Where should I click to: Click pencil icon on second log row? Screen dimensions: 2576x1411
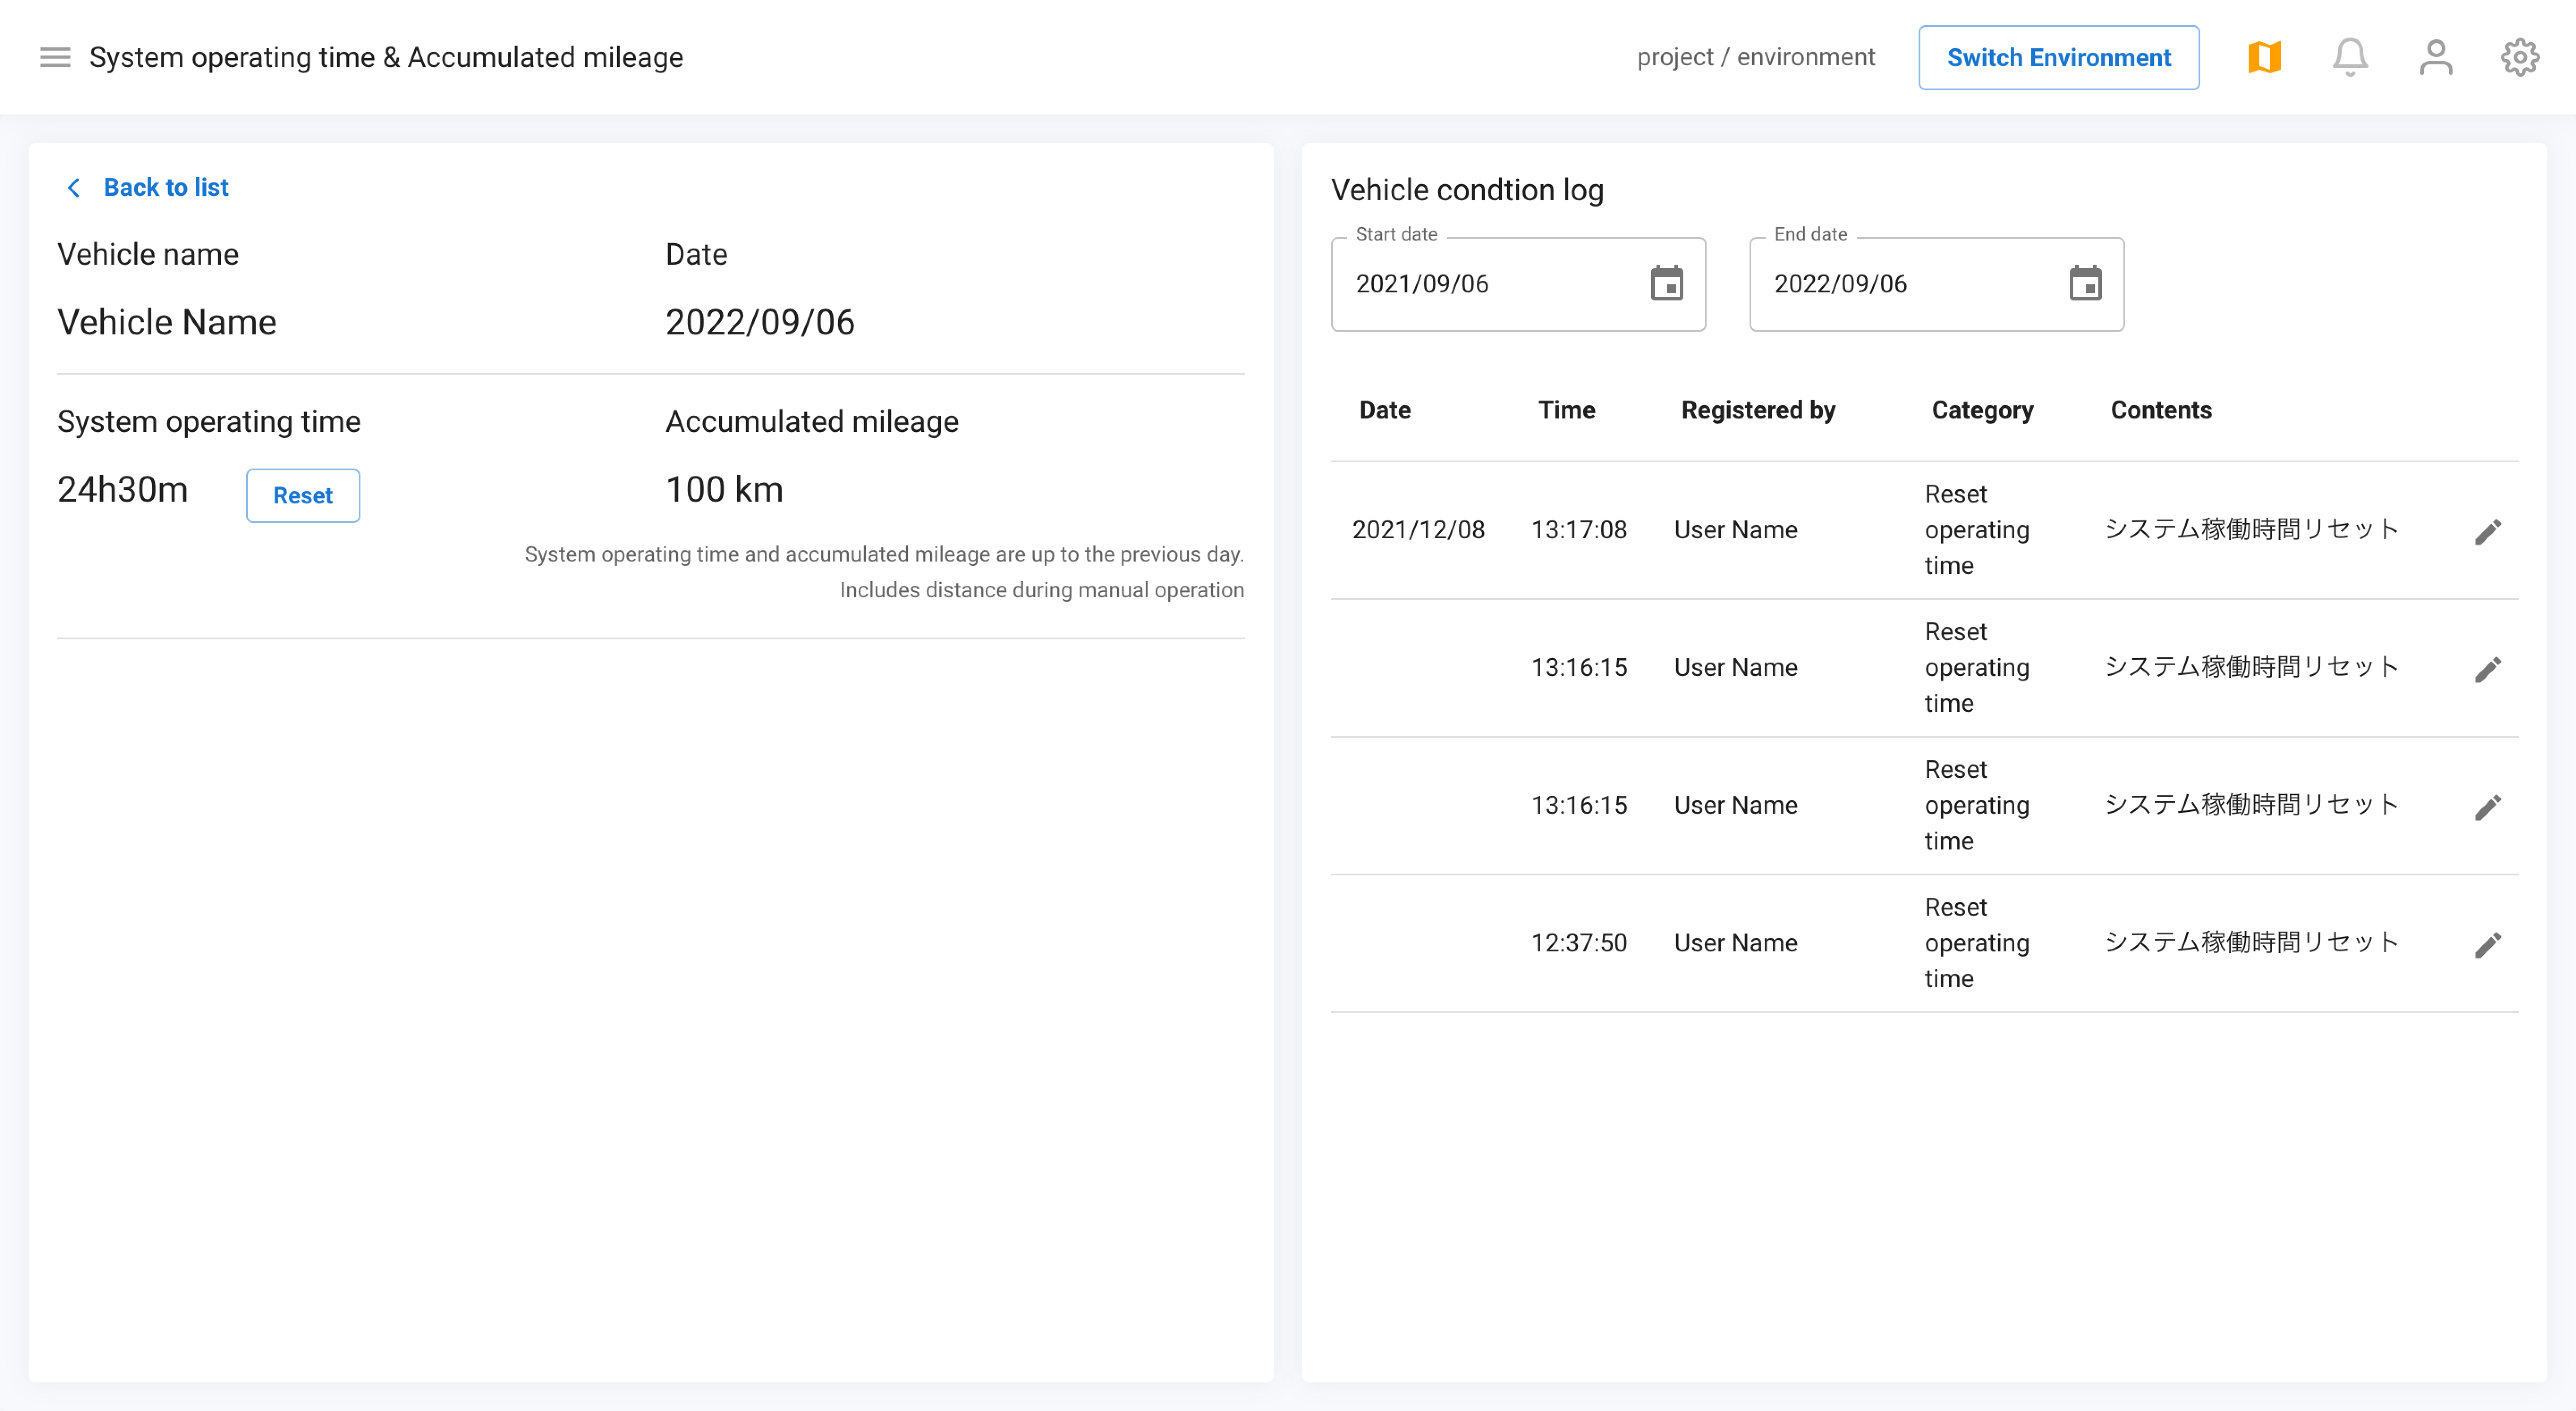[2487, 669]
